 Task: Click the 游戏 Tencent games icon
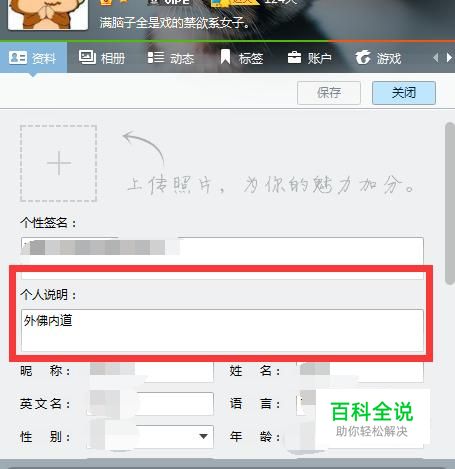point(363,57)
